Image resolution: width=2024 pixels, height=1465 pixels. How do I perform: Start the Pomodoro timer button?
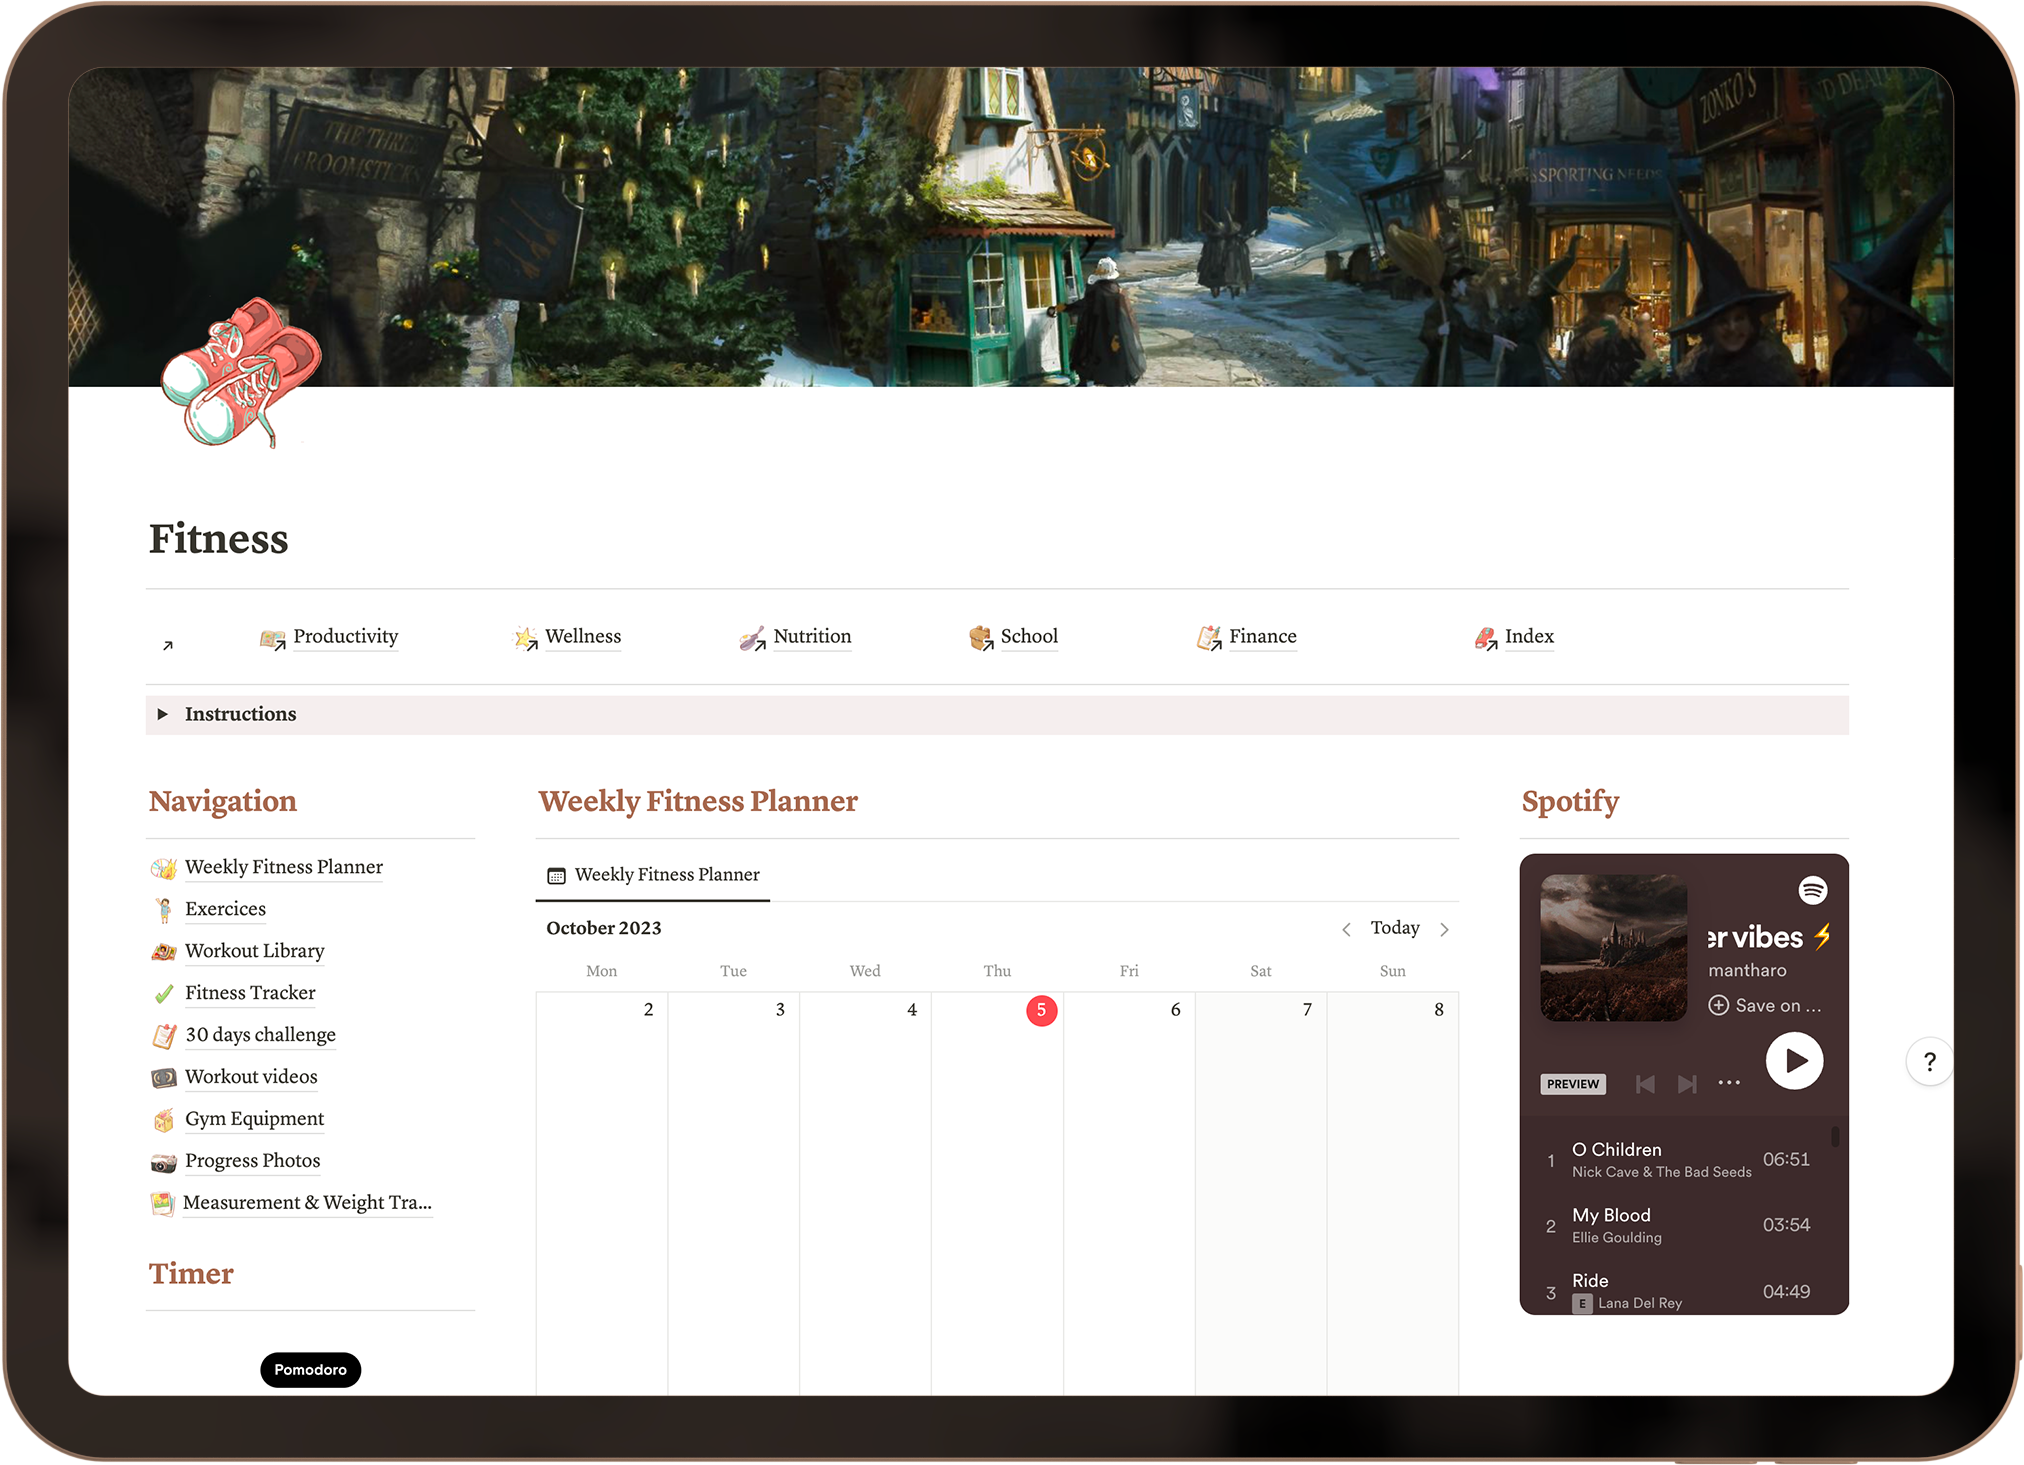[x=310, y=1369]
